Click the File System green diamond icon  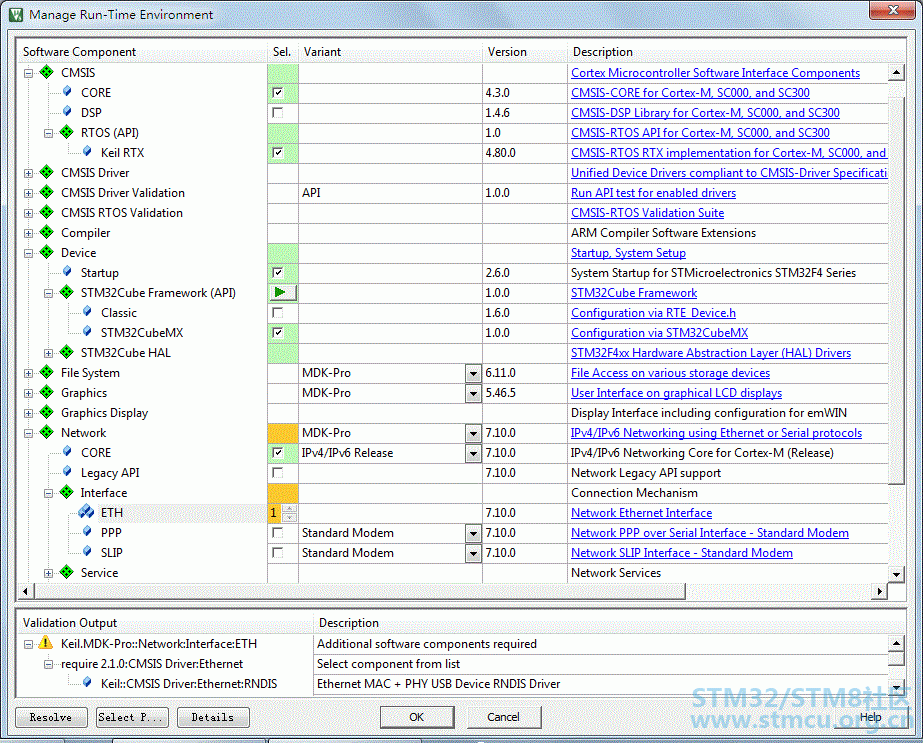[x=47, y=373]
